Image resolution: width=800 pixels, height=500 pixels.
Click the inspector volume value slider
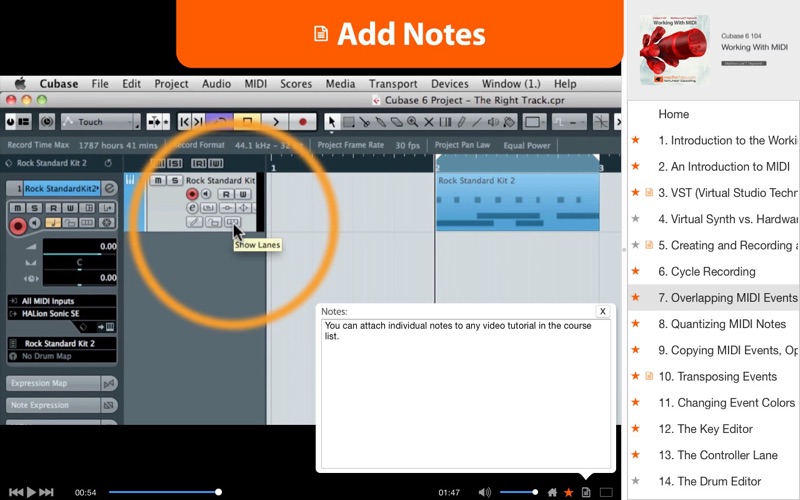pyautogui.click(x=79, y=246)
